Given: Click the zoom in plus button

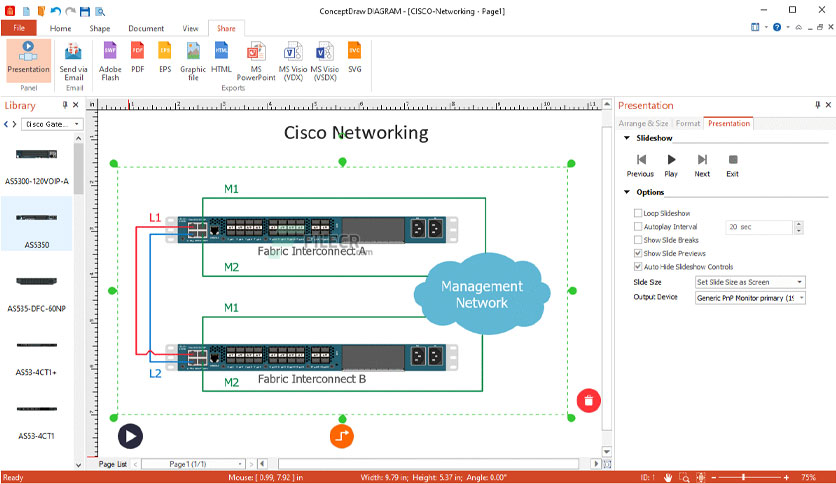Looking at the screenshot, I should click(786, 478).
